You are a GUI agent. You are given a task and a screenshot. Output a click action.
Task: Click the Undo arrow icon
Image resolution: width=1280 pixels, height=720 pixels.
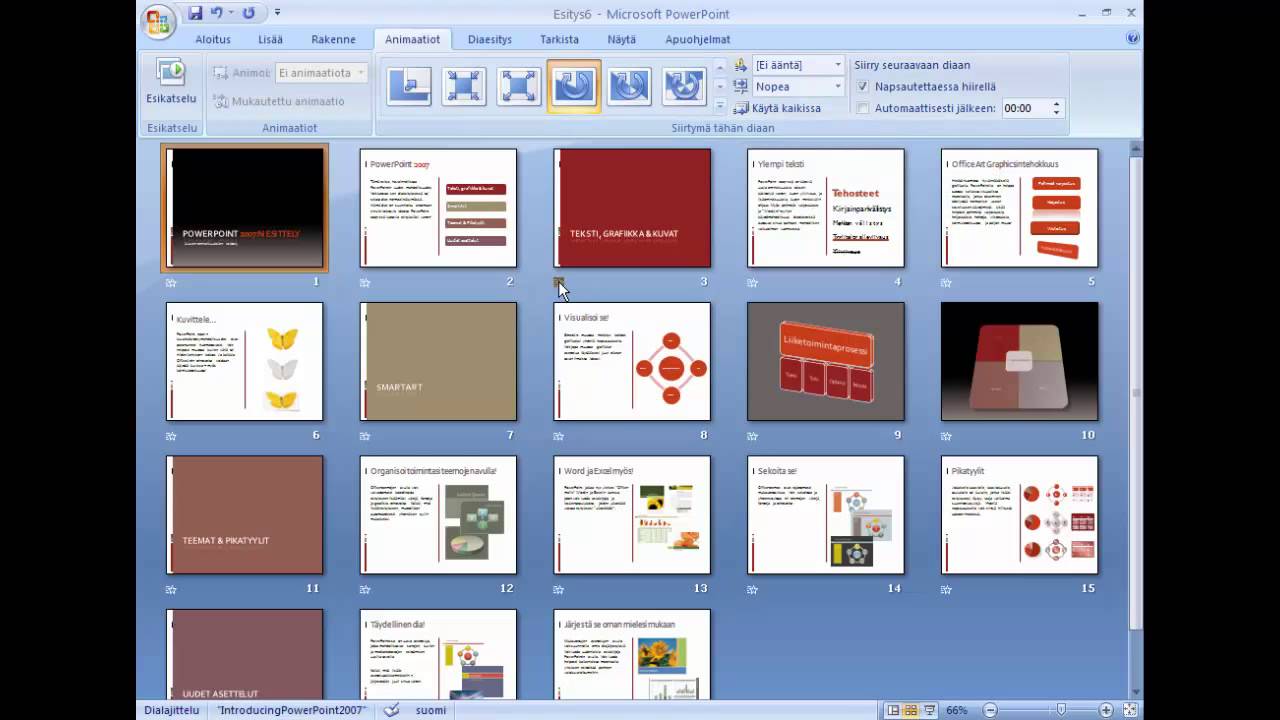[217, 13]
